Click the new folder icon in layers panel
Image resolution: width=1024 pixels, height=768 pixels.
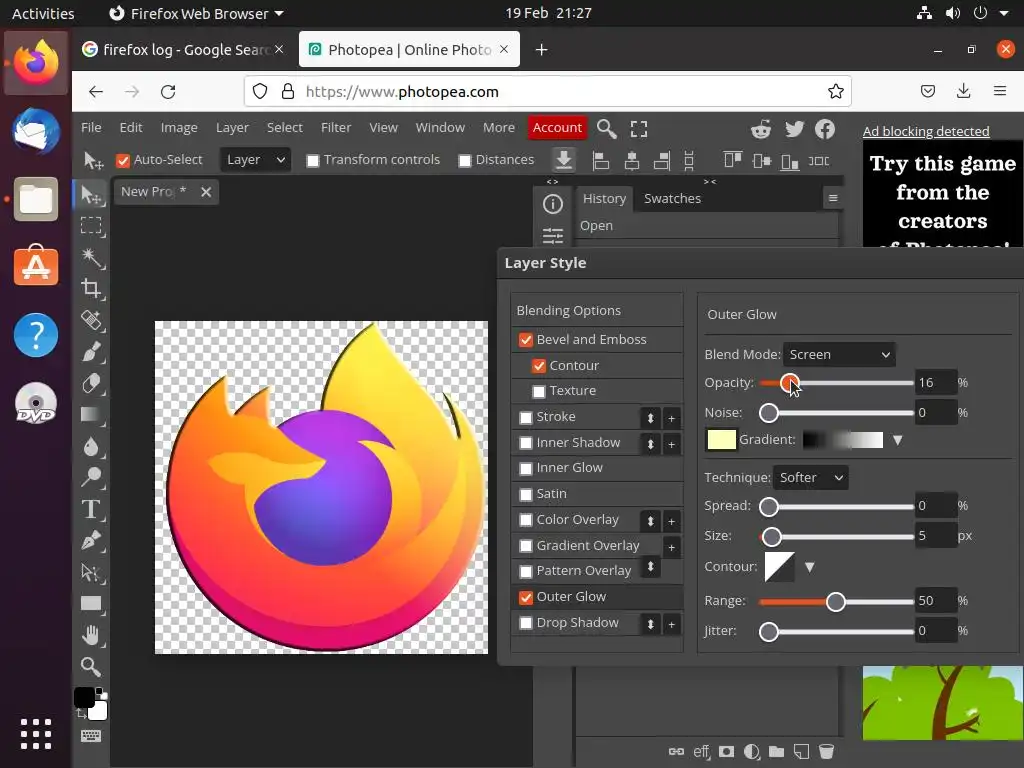[x=776, y=752]
